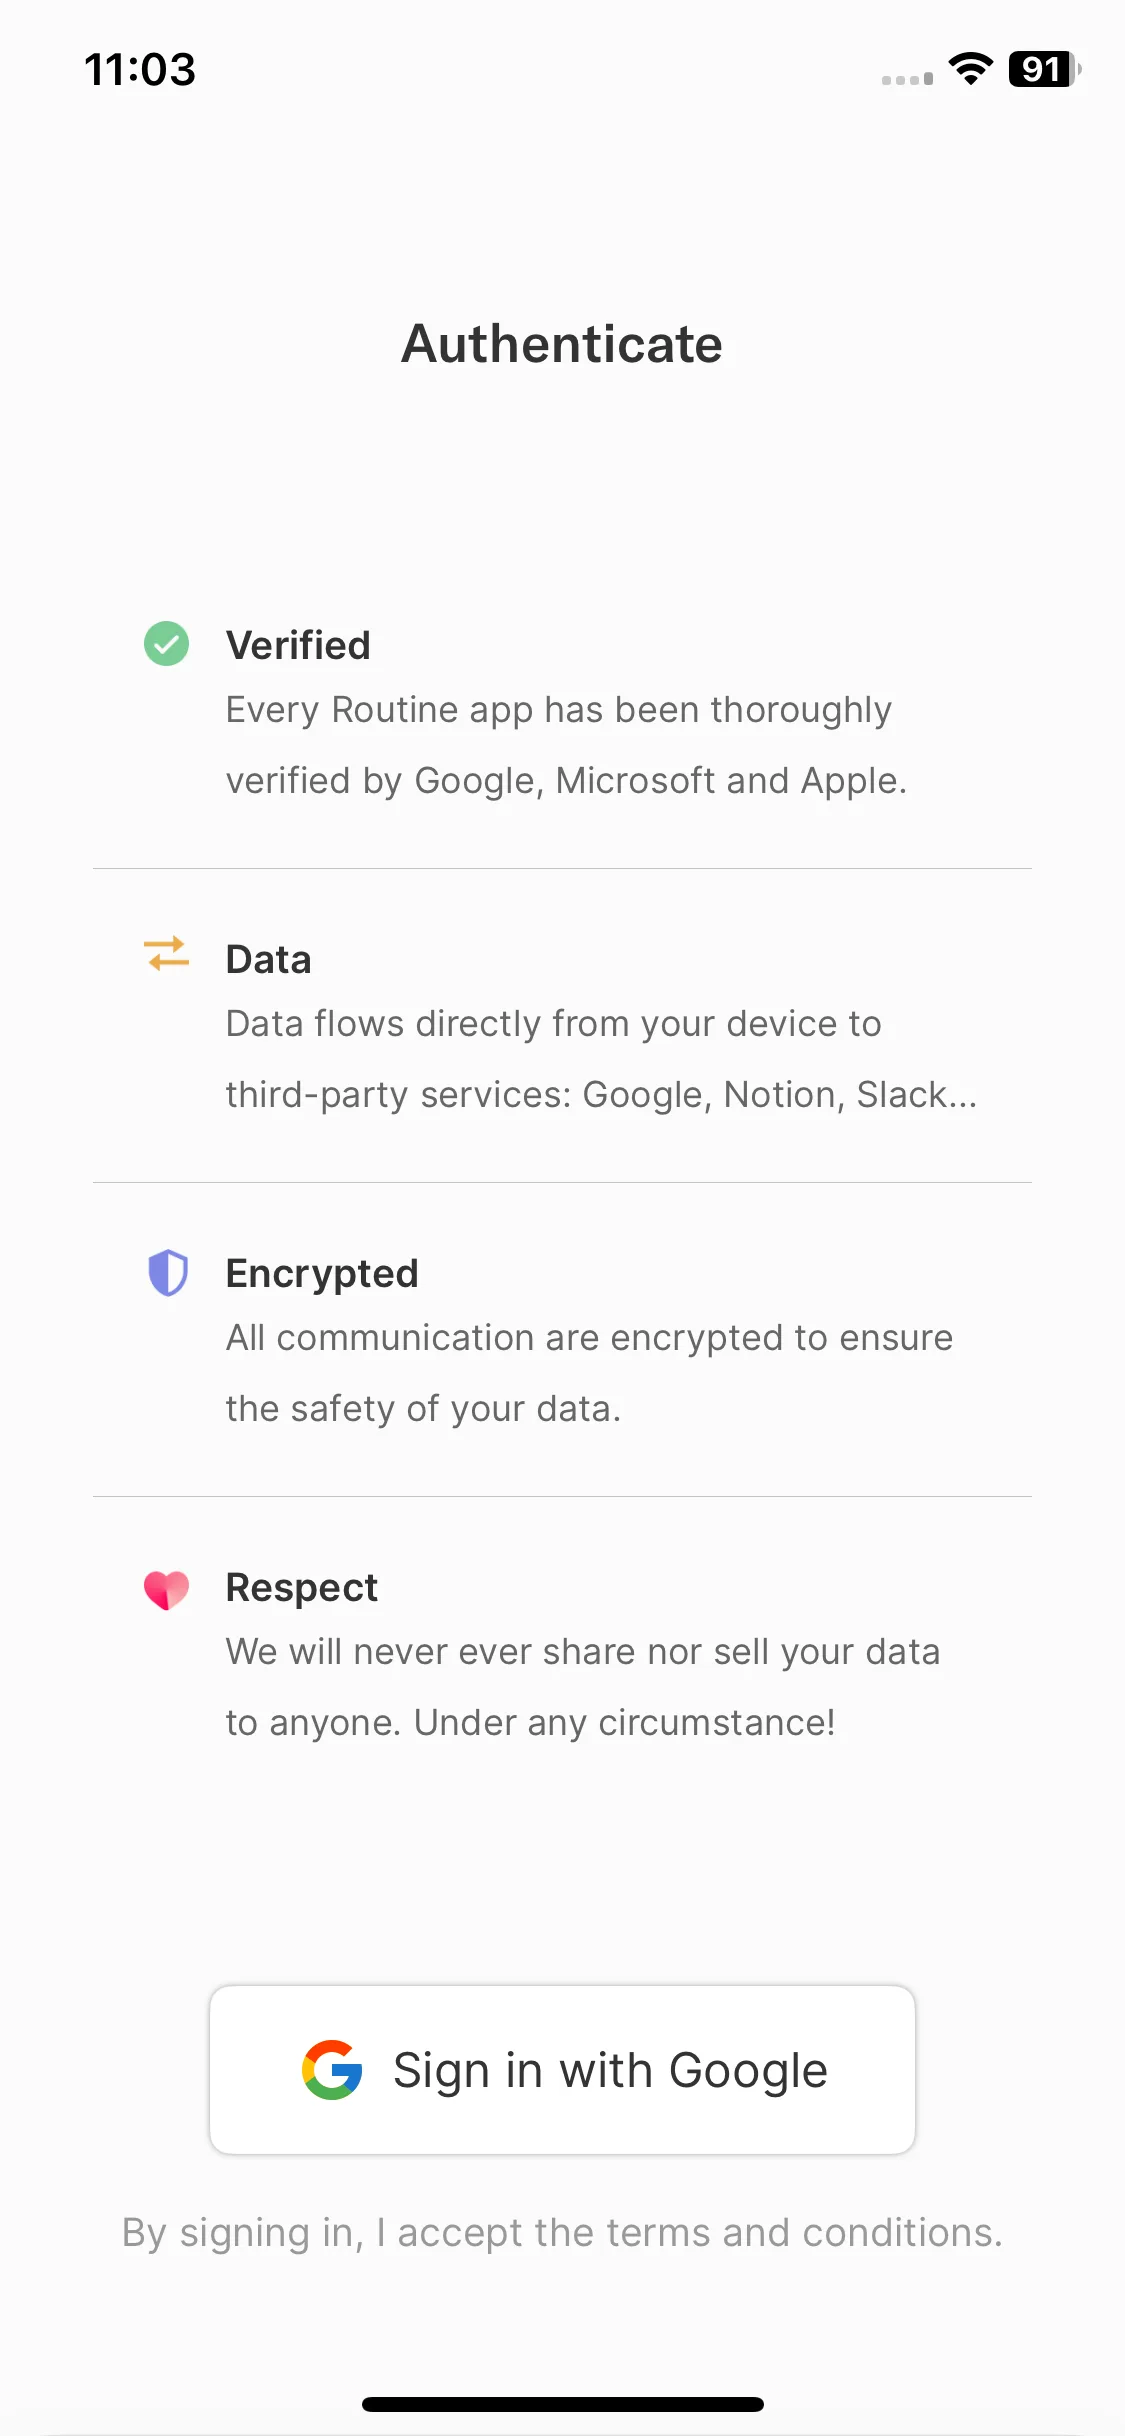Tap the Wi-Fi status icon

click(x=970, y=69)
